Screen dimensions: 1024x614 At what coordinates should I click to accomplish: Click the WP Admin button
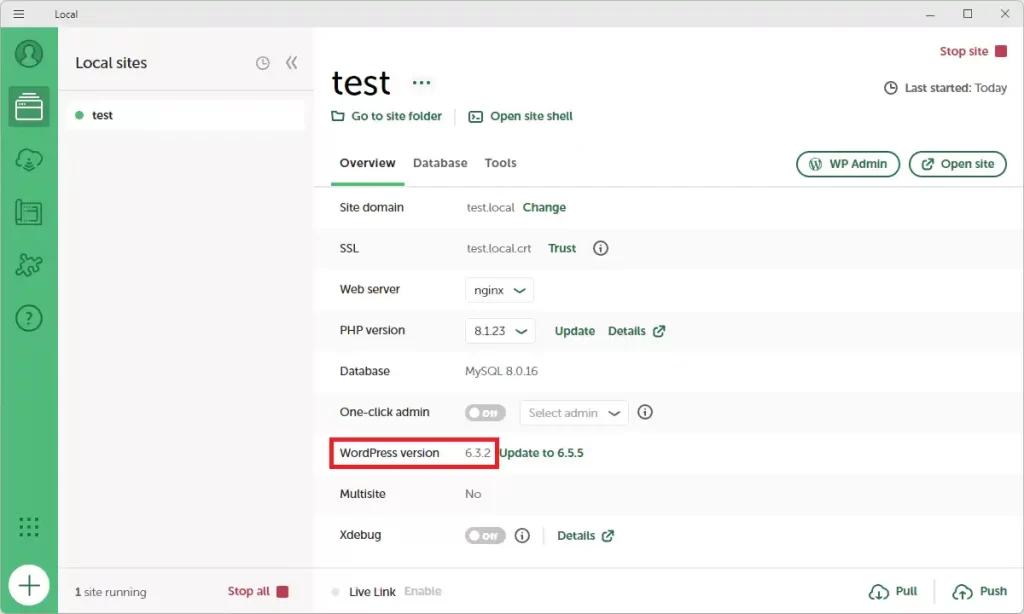(x=848, y=164)
